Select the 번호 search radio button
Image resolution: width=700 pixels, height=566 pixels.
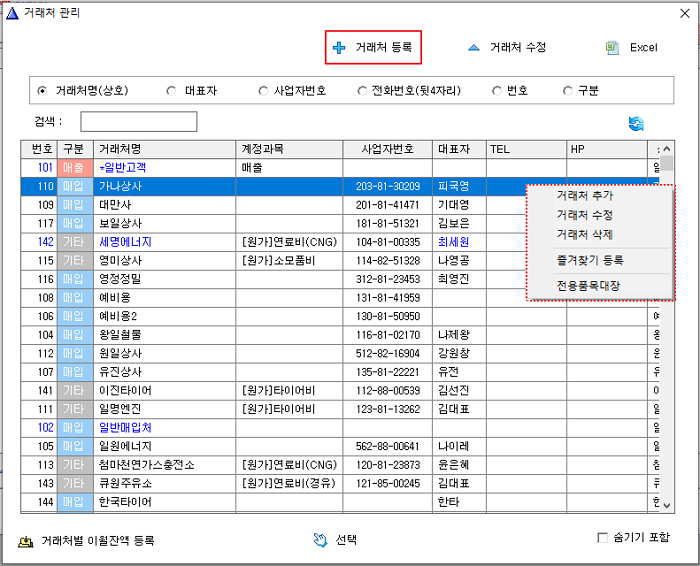(x=496, y=91)
